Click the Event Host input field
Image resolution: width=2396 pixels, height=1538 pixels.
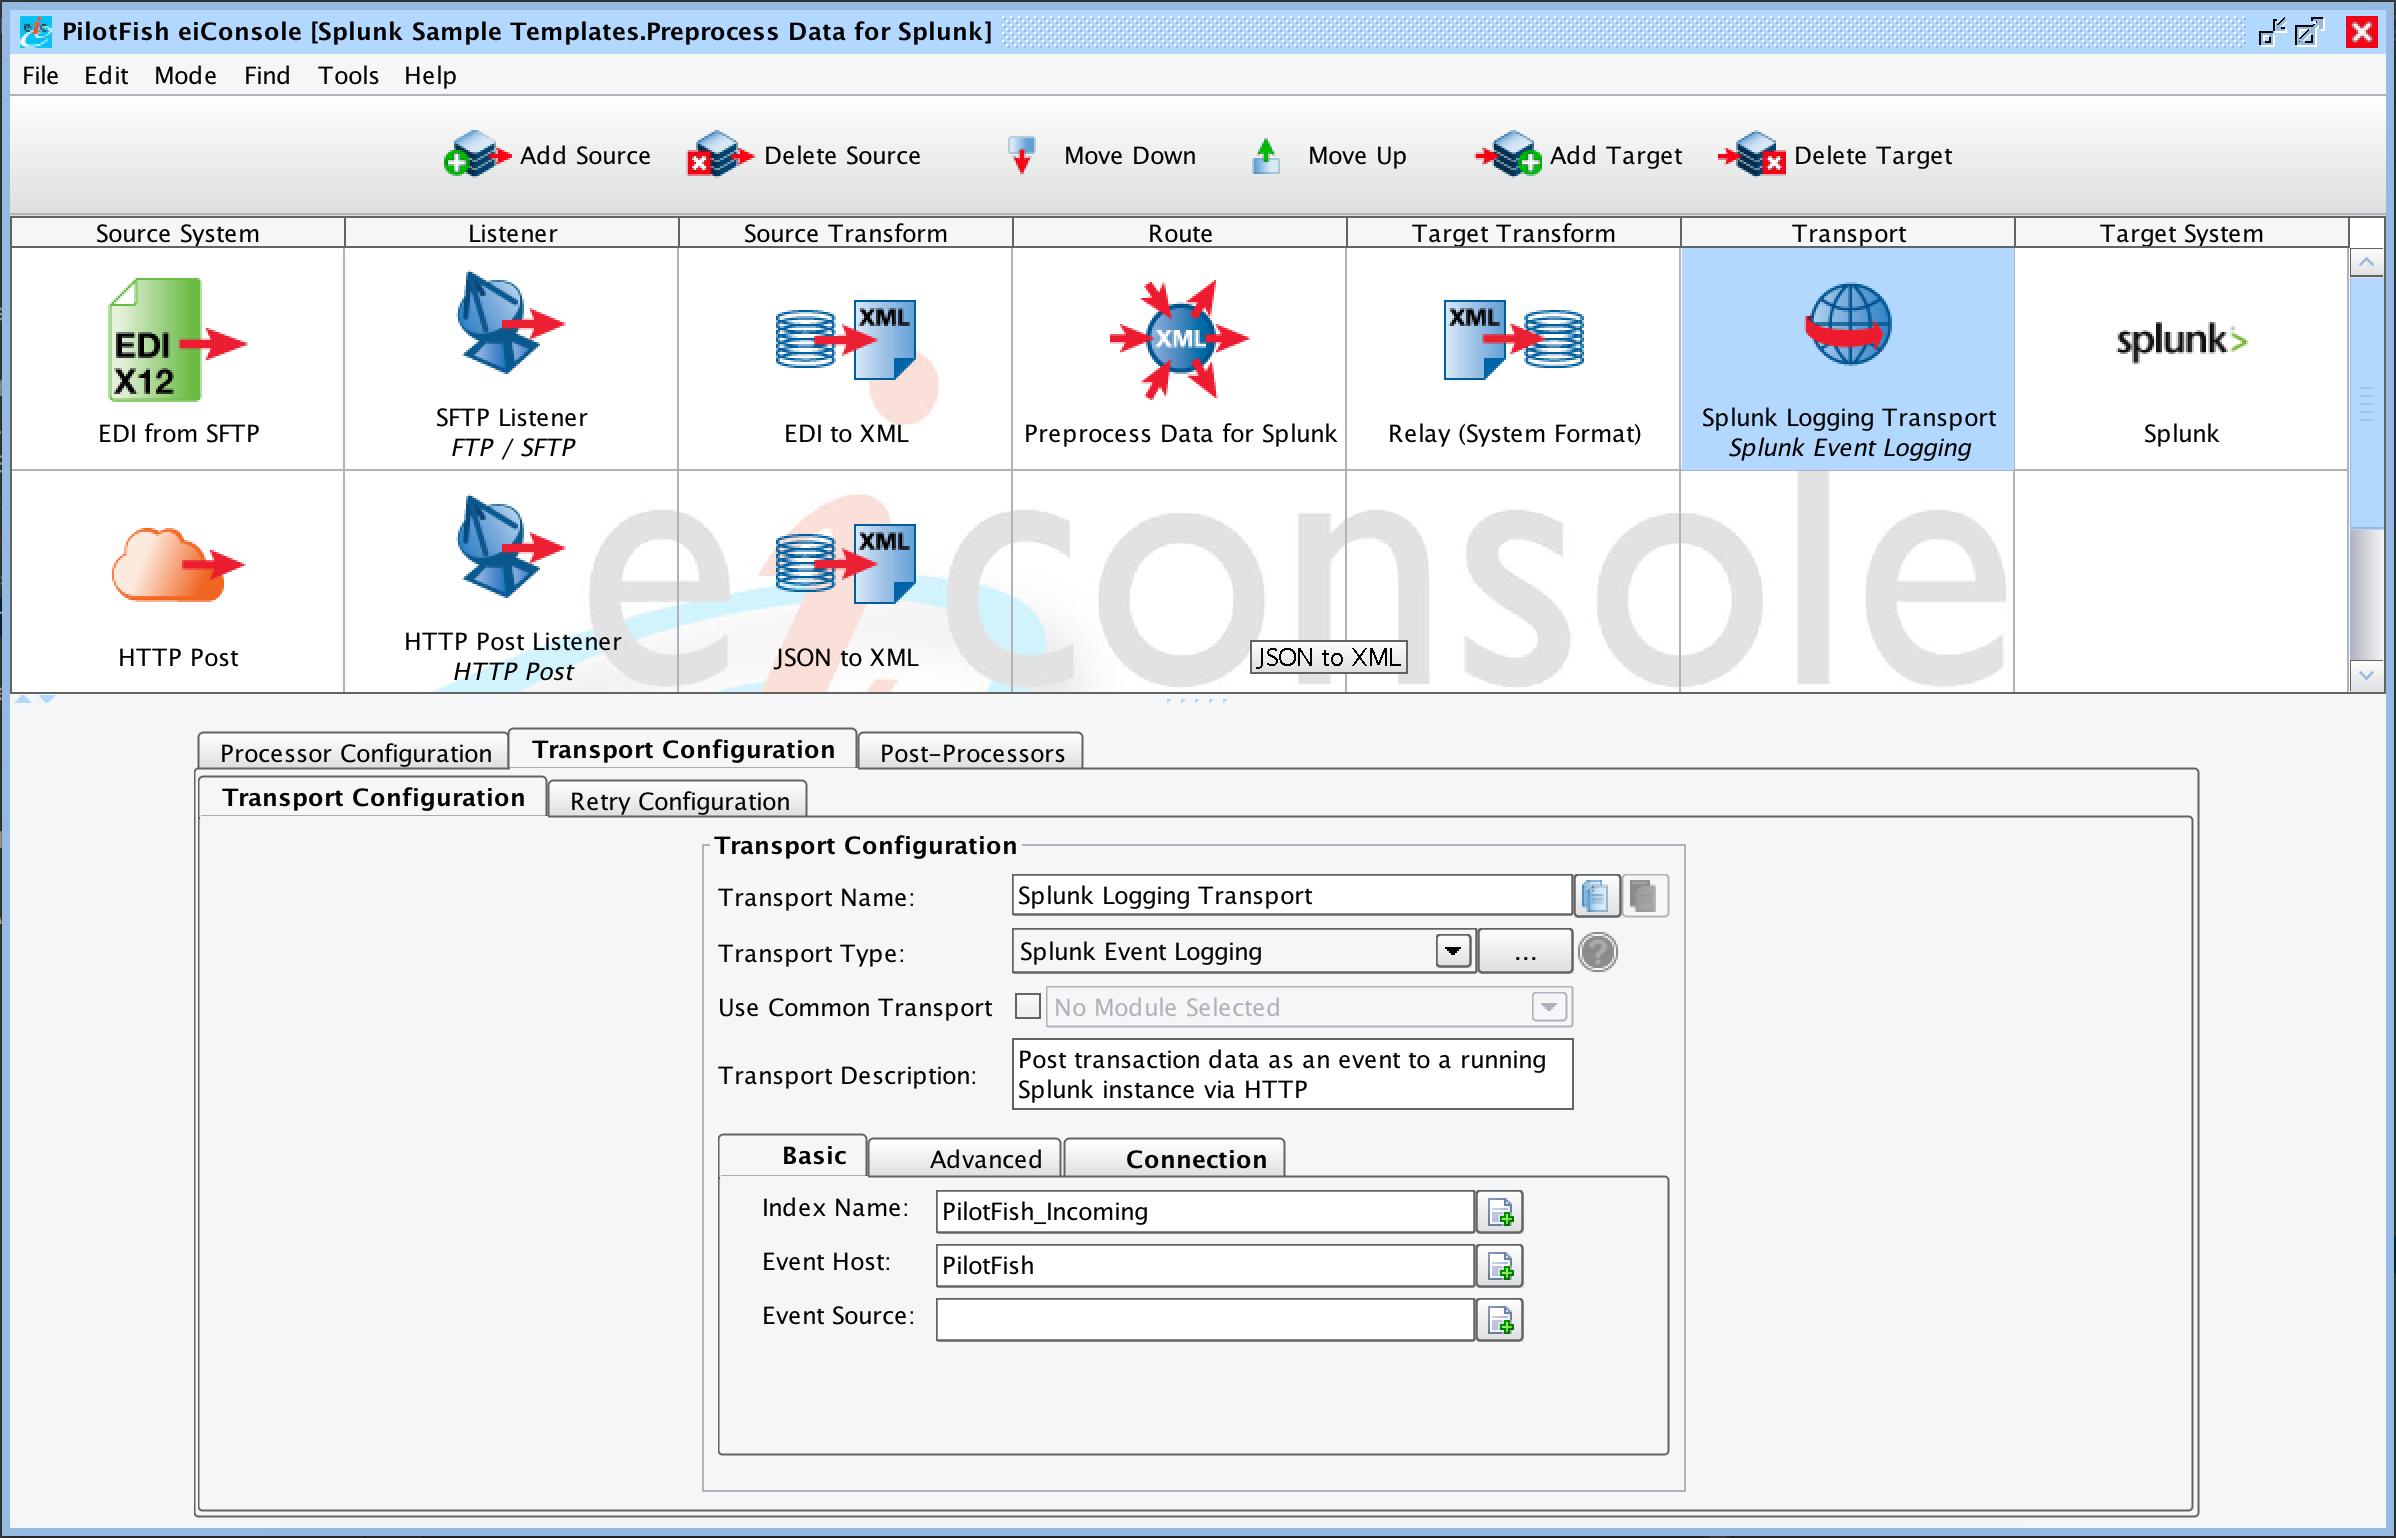tap(1205, 1266)
